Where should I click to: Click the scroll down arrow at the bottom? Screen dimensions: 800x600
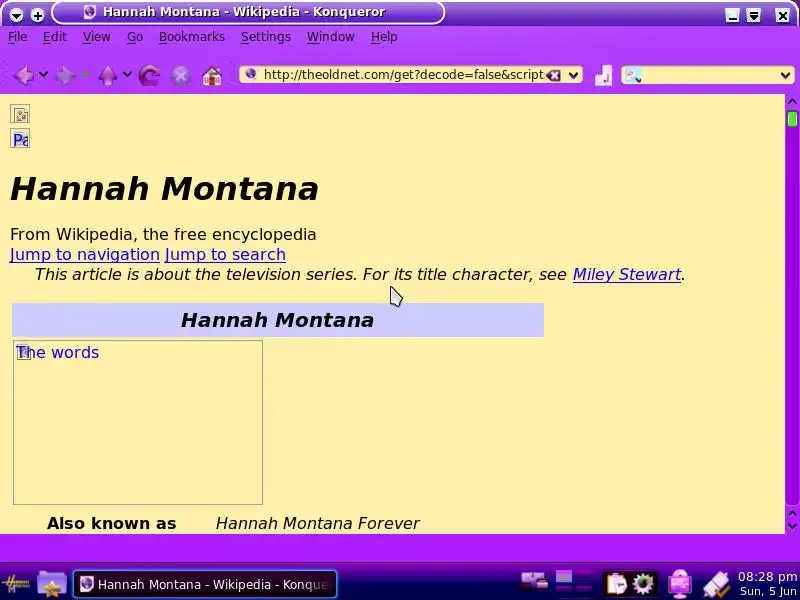click(x=792, y=526)
